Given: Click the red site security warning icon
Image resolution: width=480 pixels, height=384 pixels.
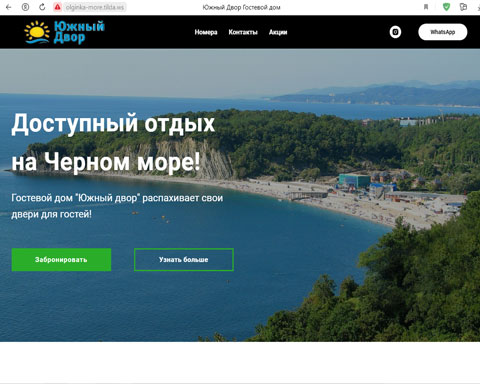Looking at the screenshot, I should [x=57, y=7].
